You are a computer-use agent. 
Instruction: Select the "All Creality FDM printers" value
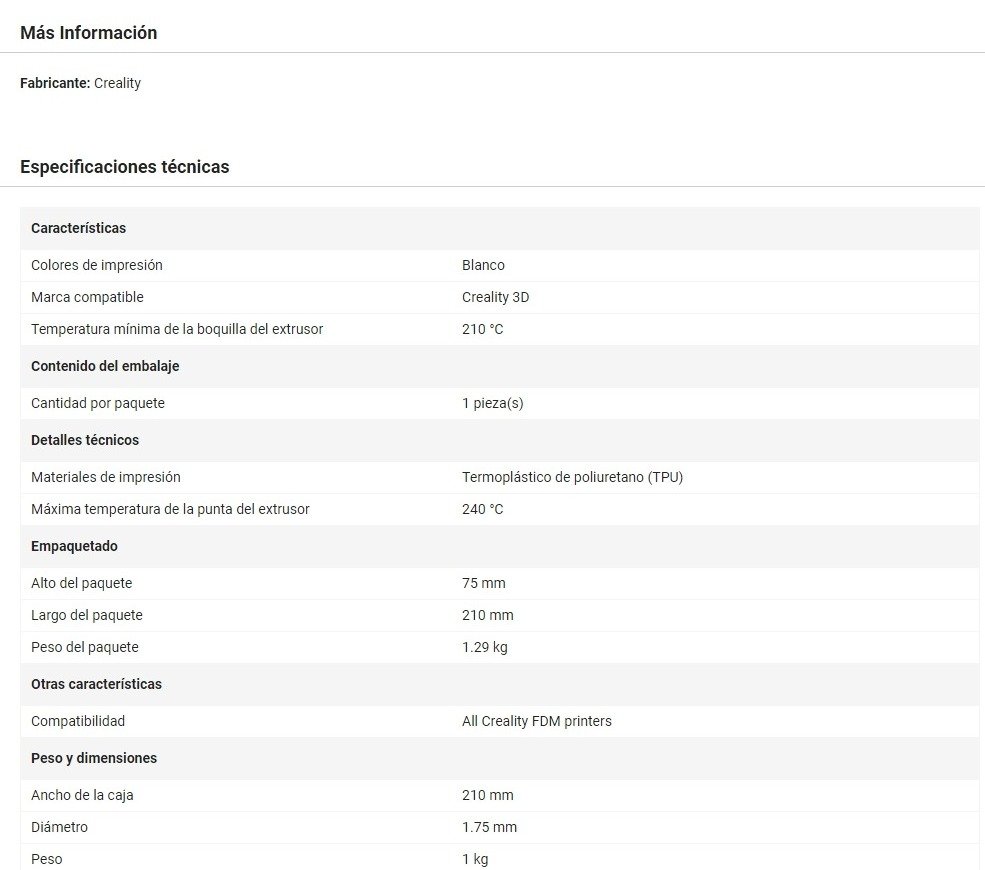coord(536,721)
